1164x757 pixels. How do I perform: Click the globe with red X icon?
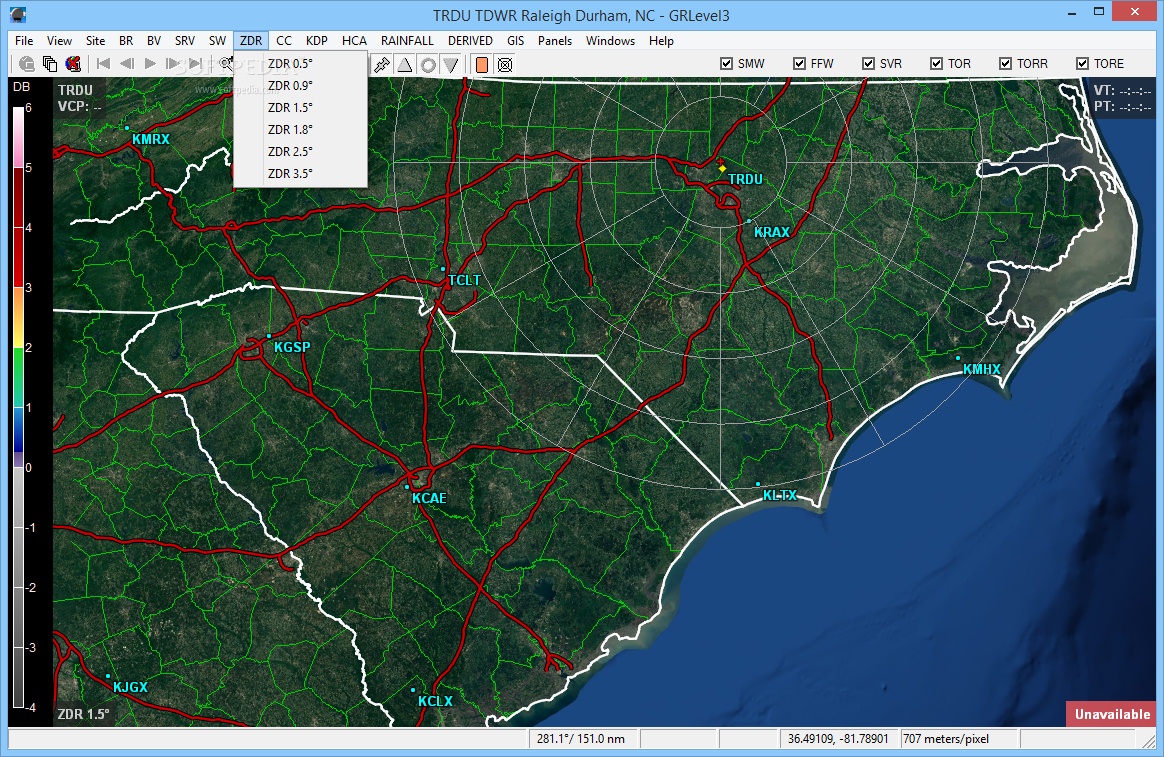pos(73,64)
